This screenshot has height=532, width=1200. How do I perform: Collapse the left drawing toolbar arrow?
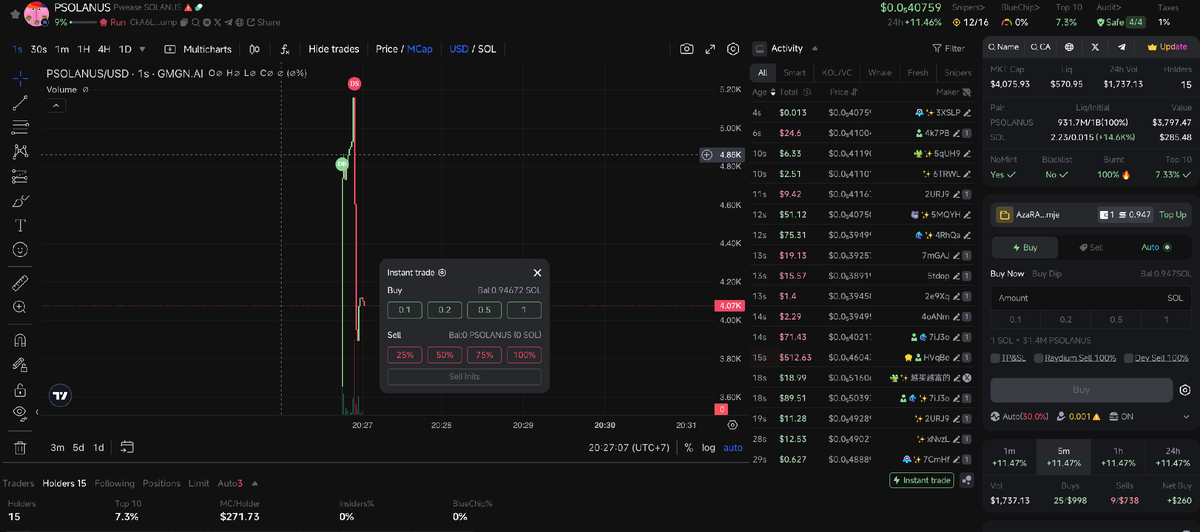tap(37, 412)
